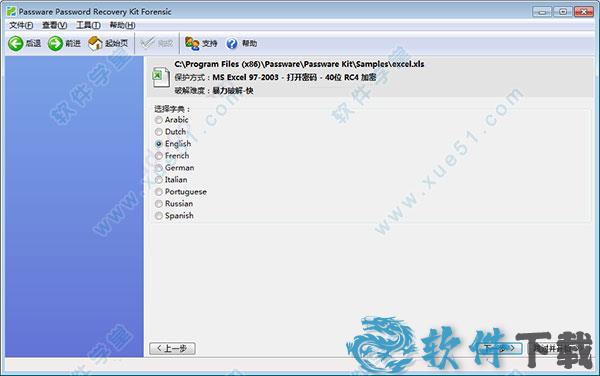Viewport: 600px width, 376px height.
Task: Click the MS Excel 97-2003 protection text
Action: click(x=294, y=77)
